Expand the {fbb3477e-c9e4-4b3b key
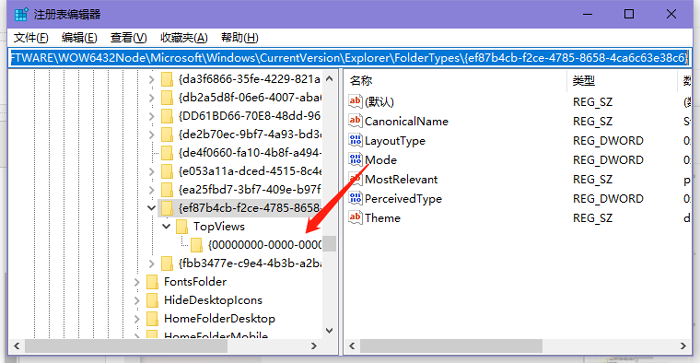This screenshot has height=363, width=700. (x=151, y=263)
